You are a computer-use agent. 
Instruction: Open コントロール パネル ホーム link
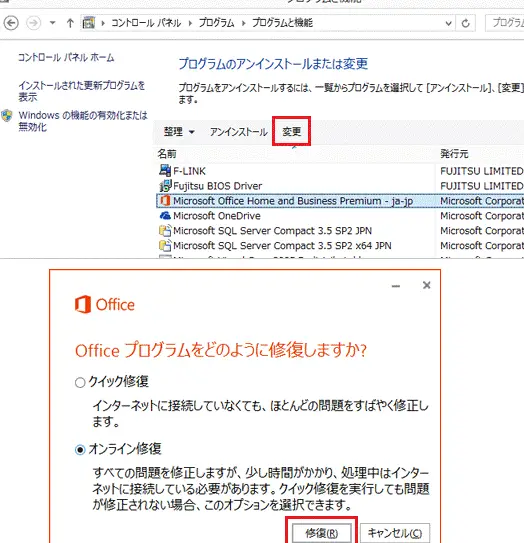point(66,57)
